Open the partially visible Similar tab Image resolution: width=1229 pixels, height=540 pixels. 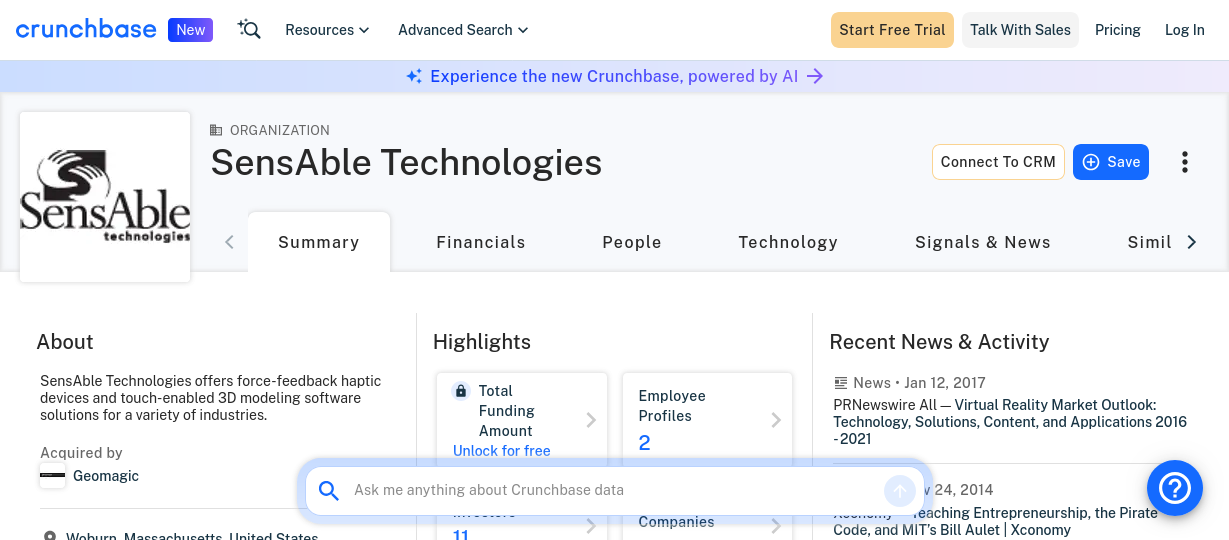(1149, 242)
